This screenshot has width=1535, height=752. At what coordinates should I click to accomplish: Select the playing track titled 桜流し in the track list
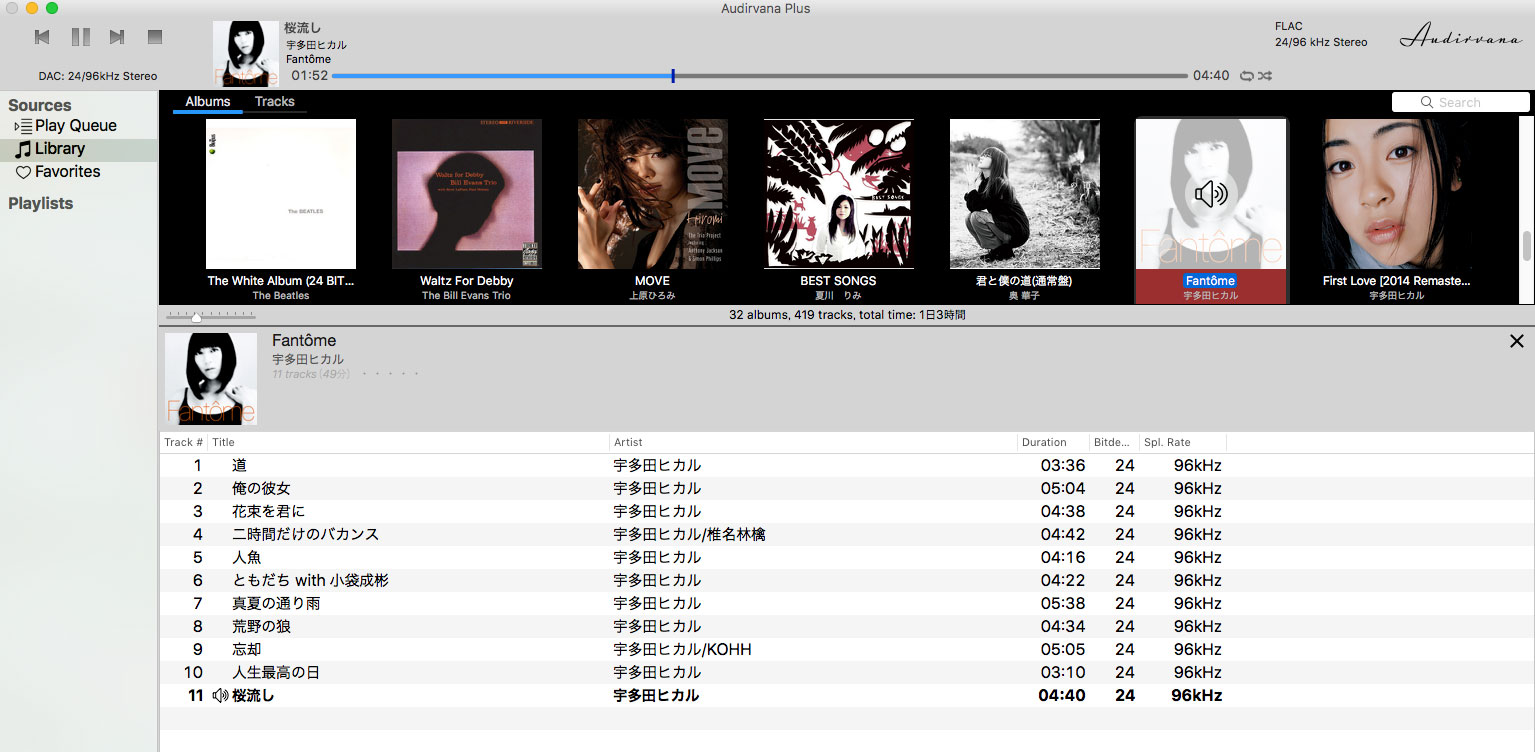846,695
